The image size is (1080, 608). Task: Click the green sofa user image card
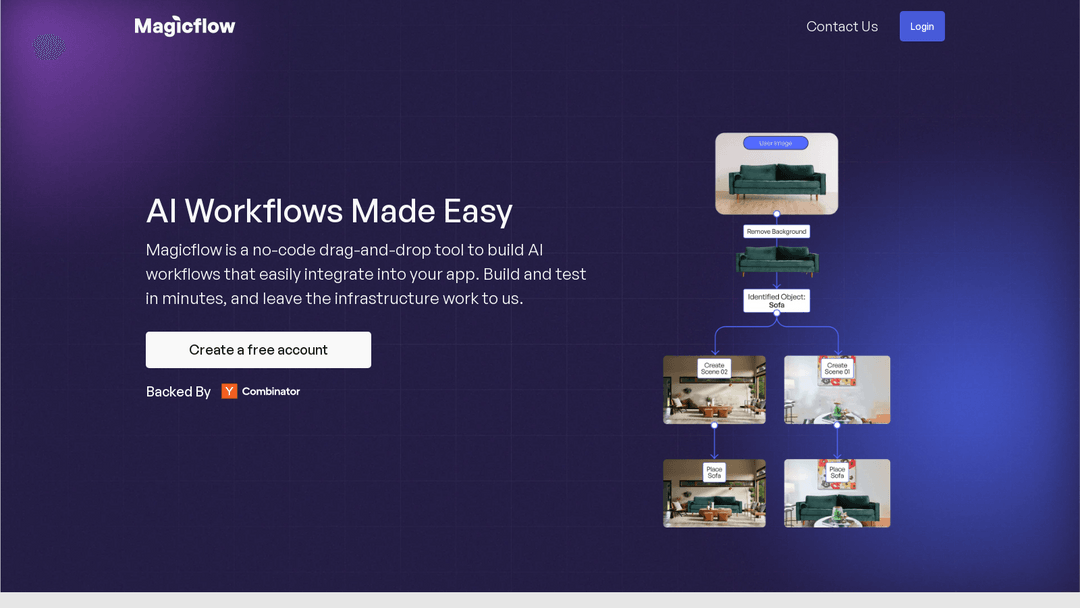coord(776,185)
